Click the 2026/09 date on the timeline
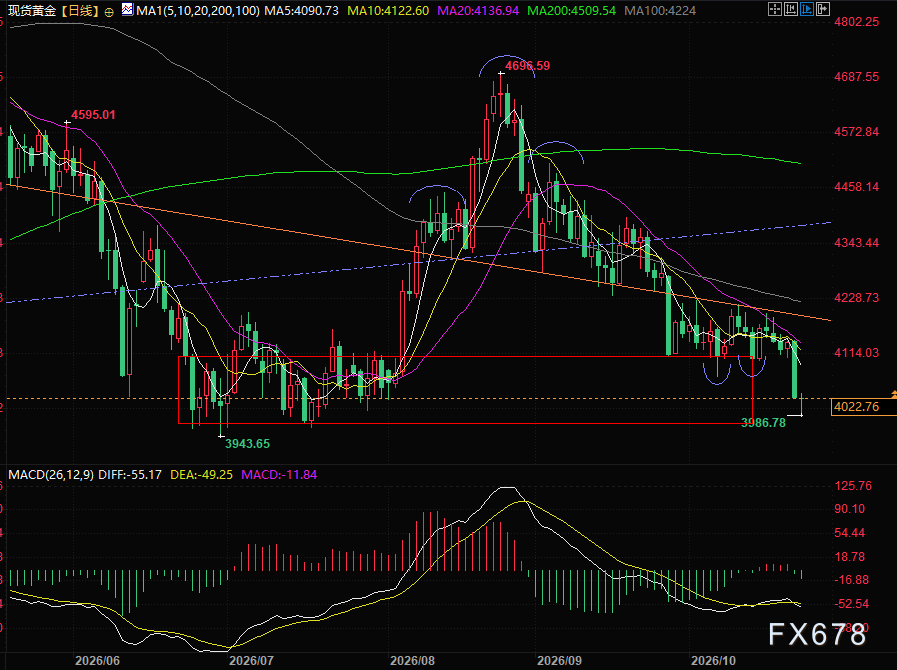 (x=559, y=661)
